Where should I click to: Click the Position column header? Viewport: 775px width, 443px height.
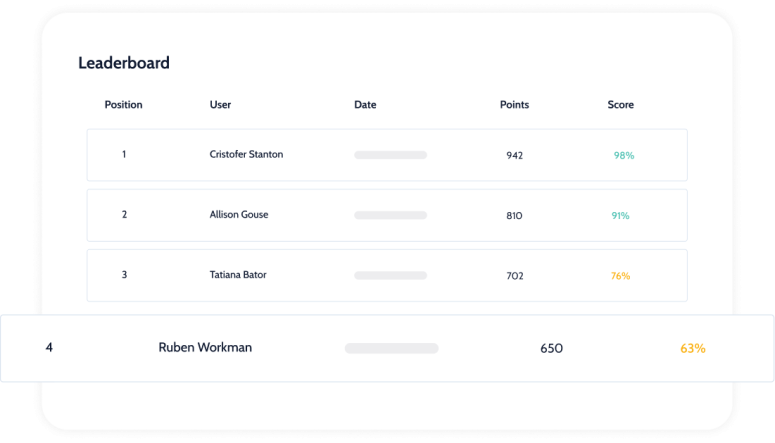123,105
